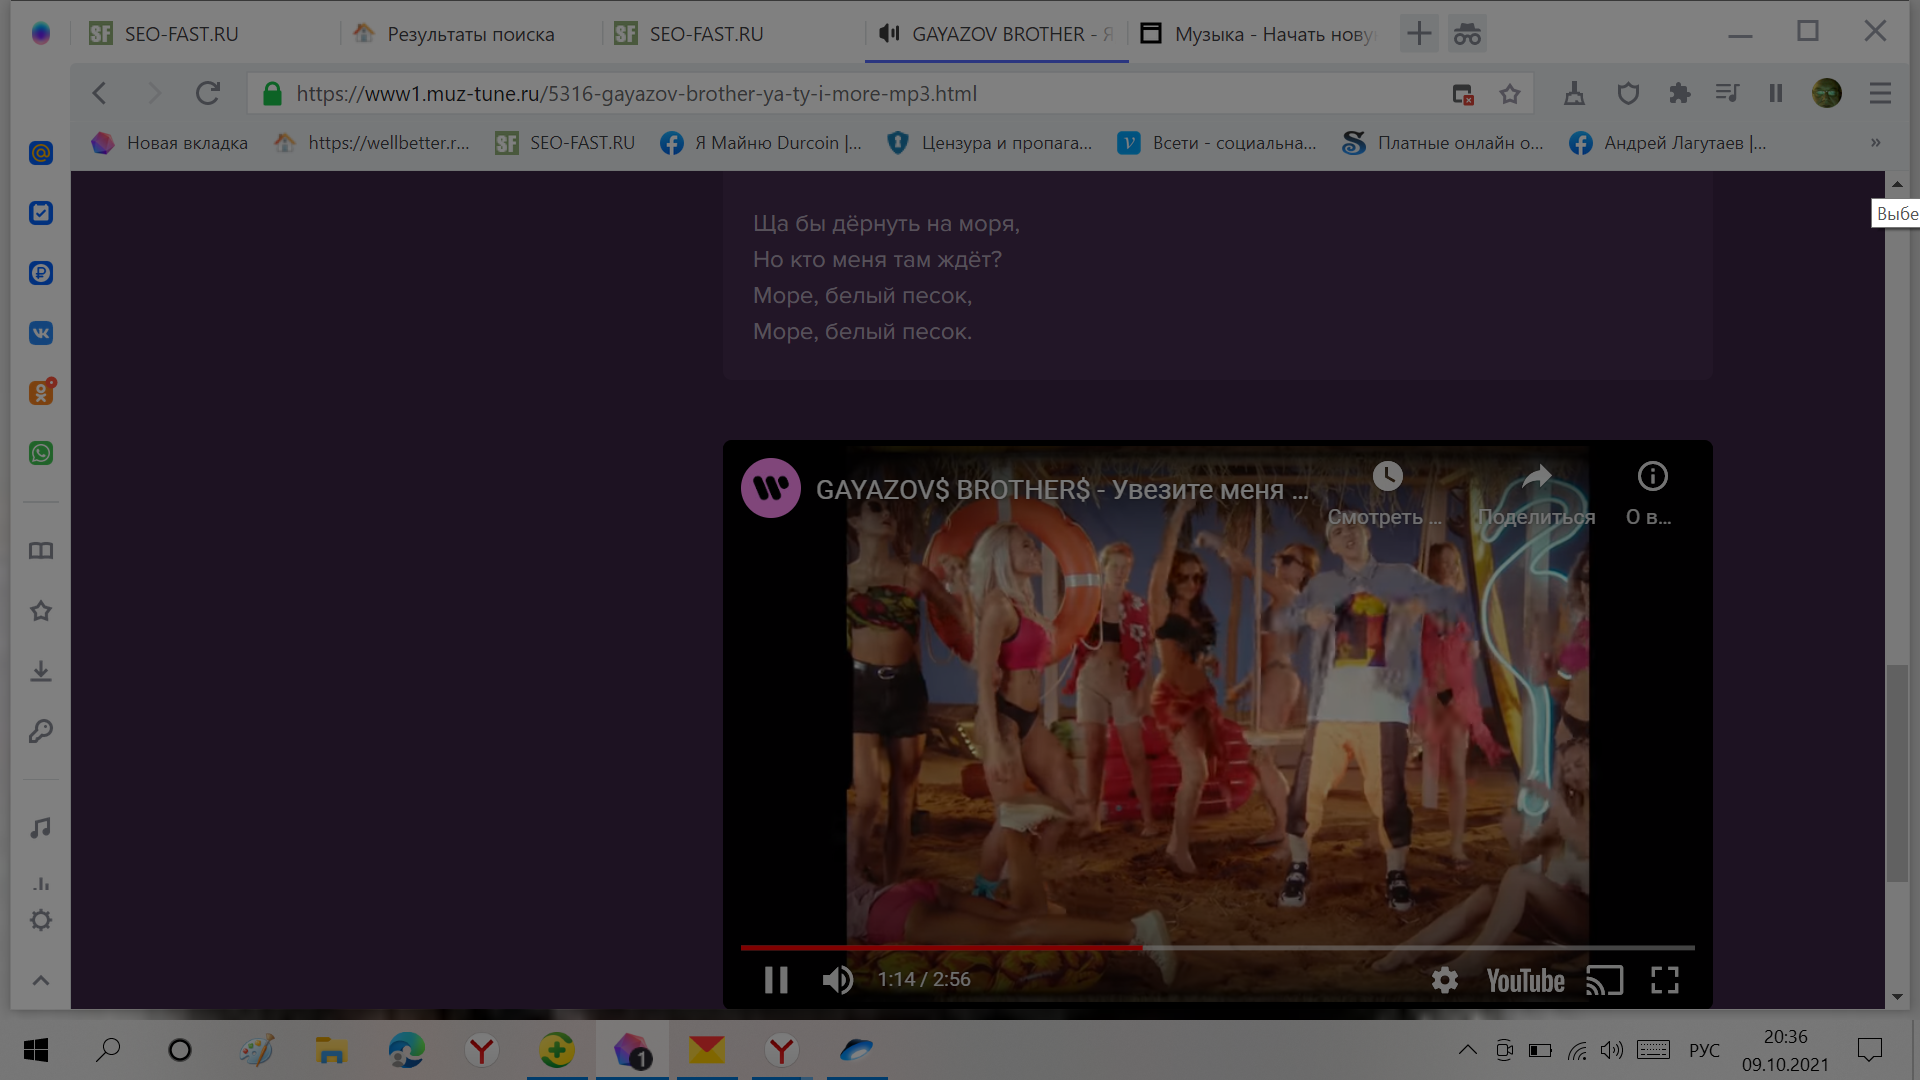Open the media playlist toolbar icon

tap(1727, 93)
